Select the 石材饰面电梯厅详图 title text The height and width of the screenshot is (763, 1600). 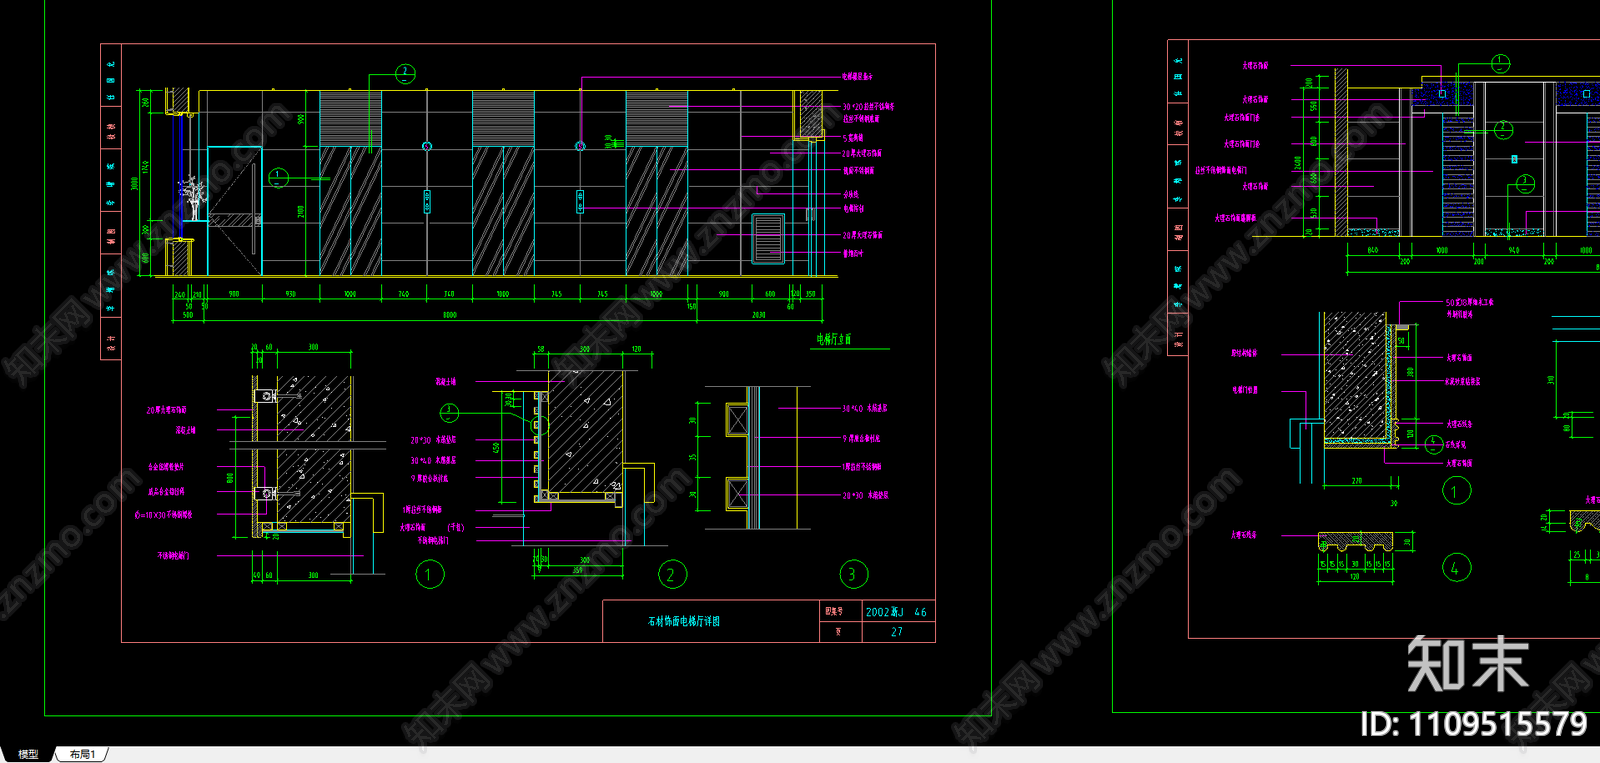(684, 621)
